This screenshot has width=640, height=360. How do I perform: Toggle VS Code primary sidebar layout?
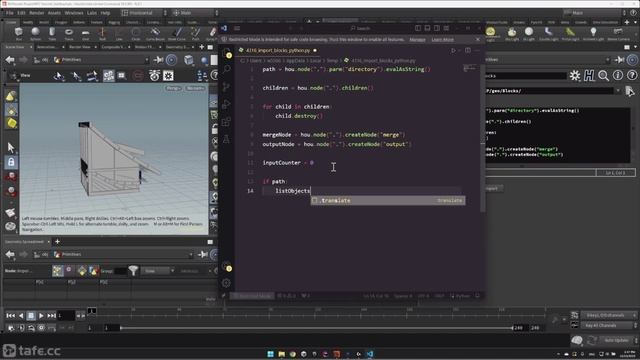click(418, 28)
